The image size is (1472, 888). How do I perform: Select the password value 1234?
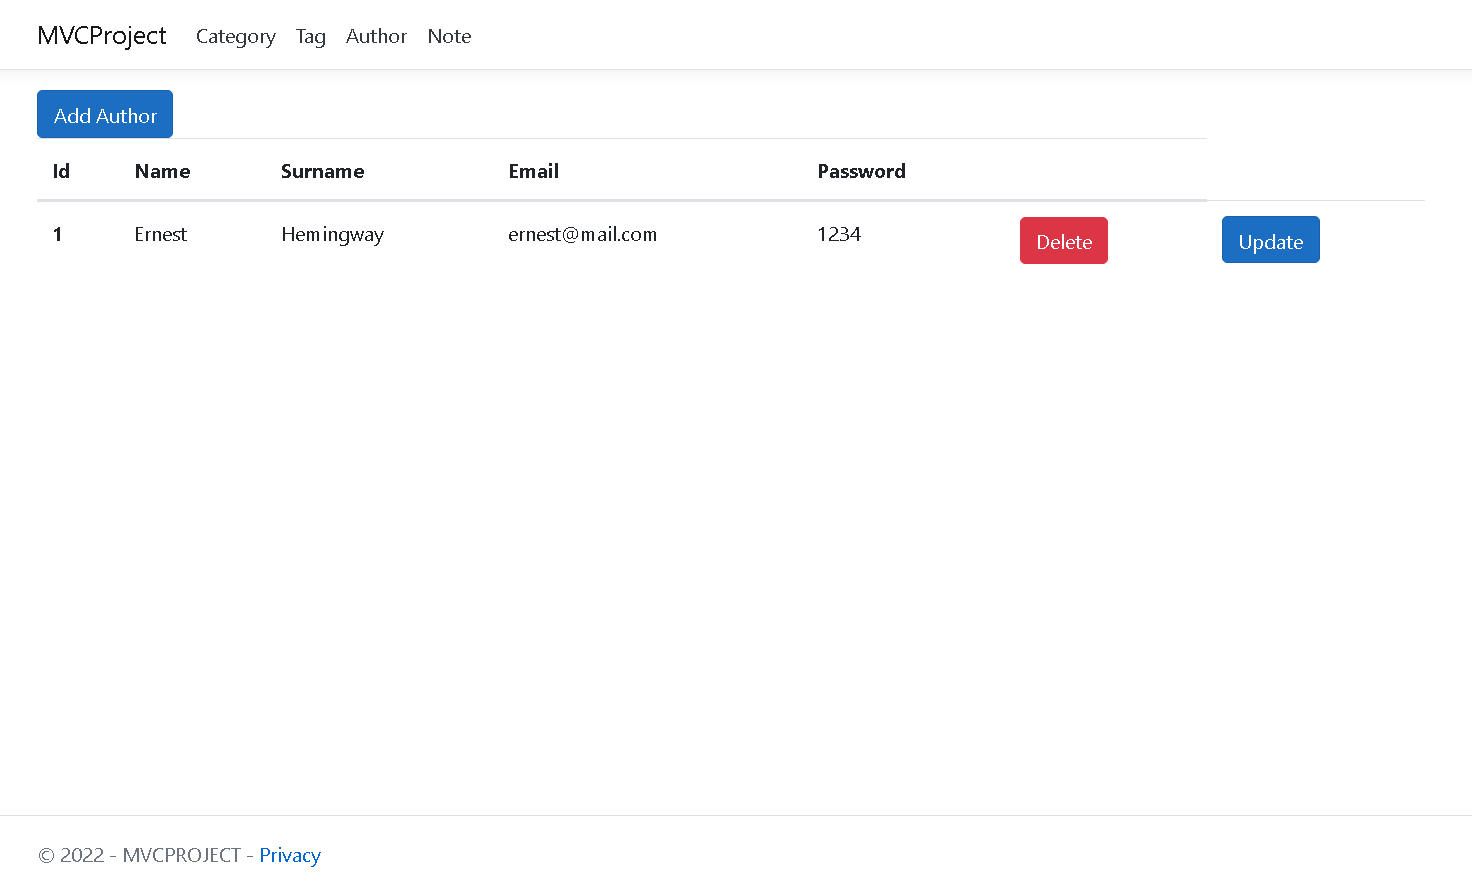(839, 234)
